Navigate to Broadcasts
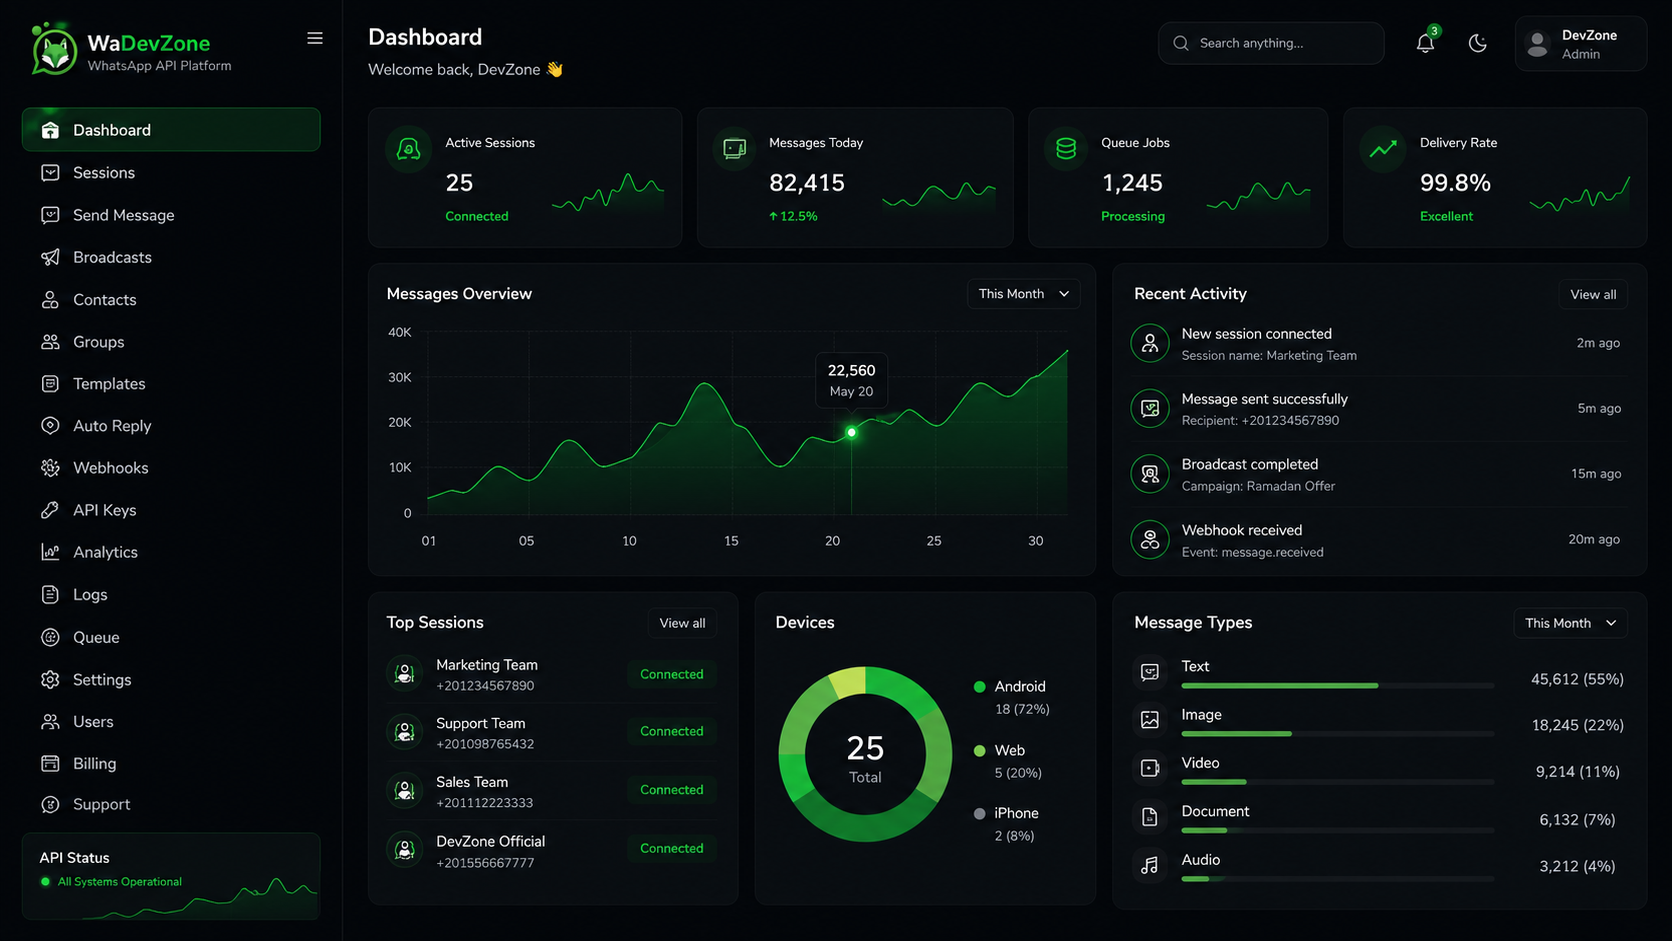Screen dimensions: 1672x941 click(171, 257)
